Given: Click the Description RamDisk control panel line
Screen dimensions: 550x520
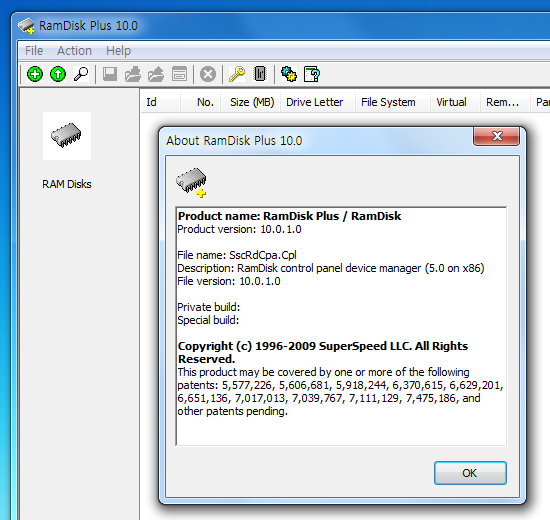Looking at the screenshot, I should (x=331, y=268).
